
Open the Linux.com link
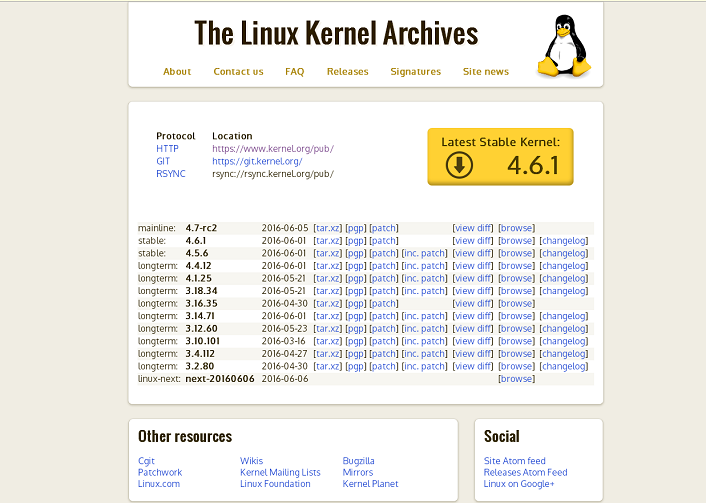click(x=159, y=484)
